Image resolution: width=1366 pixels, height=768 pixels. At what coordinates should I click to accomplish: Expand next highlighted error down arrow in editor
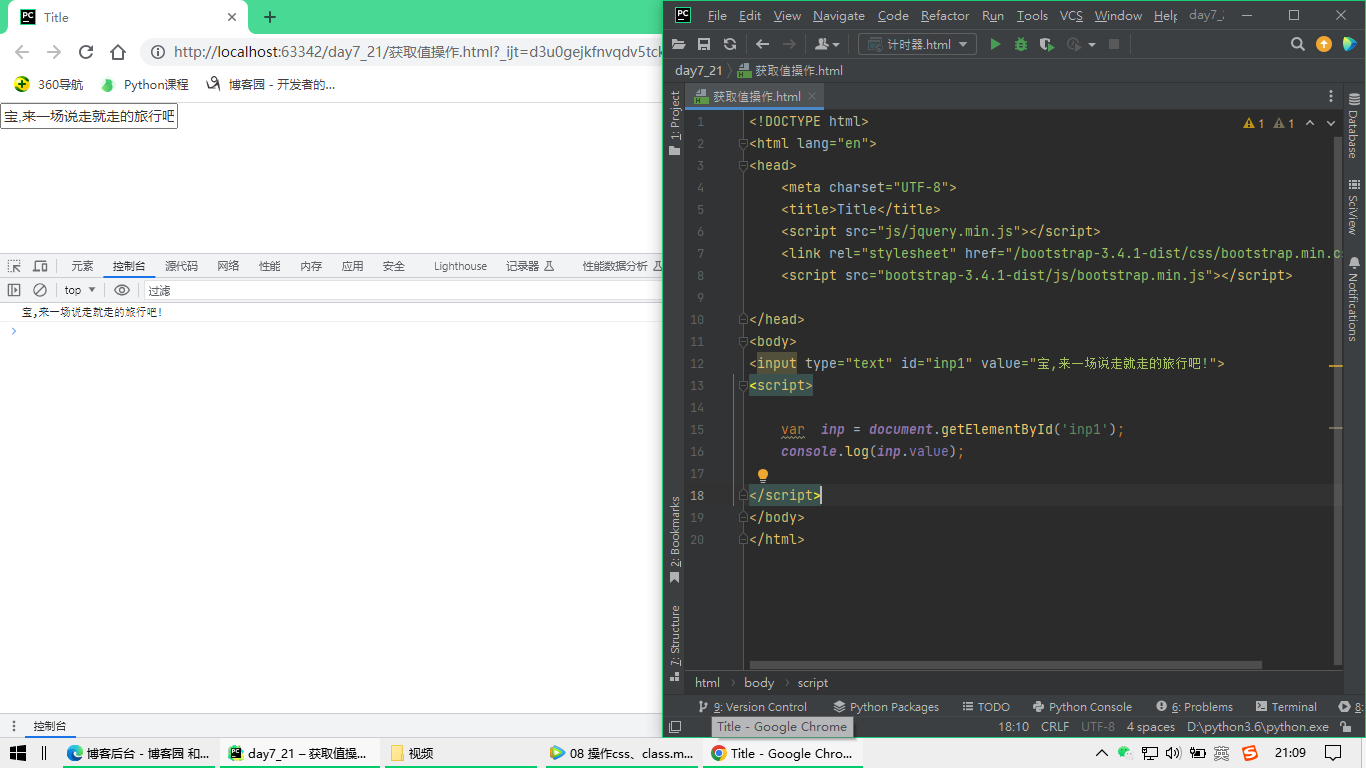(x=1331, y=123)
